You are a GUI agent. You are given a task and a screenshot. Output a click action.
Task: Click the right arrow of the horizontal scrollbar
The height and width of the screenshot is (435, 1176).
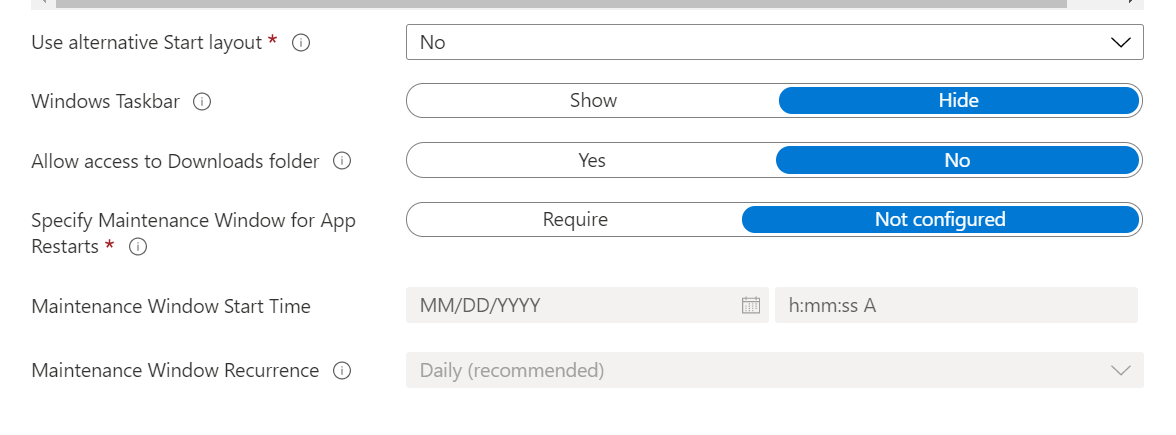click(1135, 3)
